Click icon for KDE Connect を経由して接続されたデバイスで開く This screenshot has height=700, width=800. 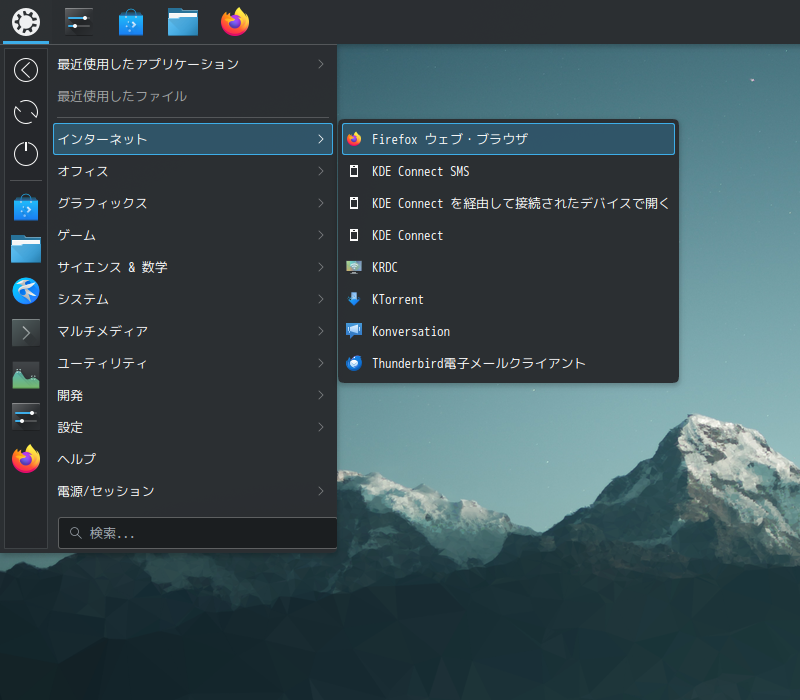coord(354,203)
